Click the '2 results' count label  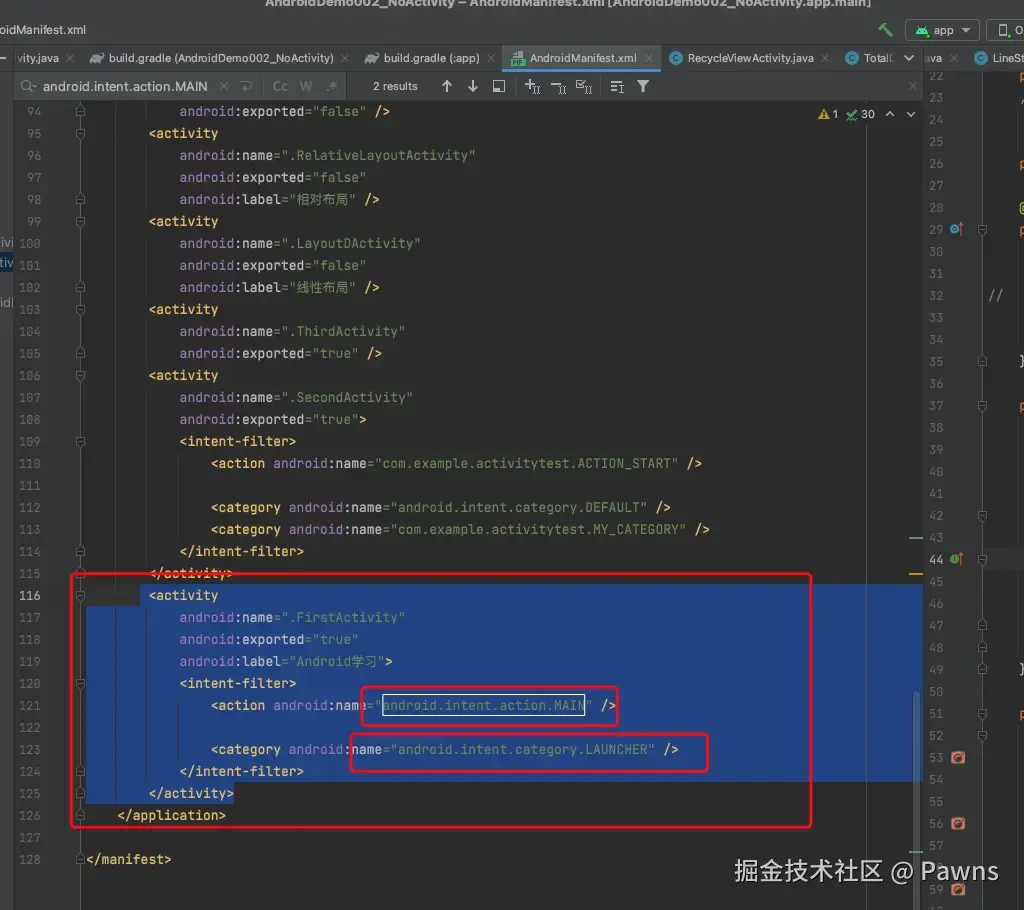tap(395, 86)
